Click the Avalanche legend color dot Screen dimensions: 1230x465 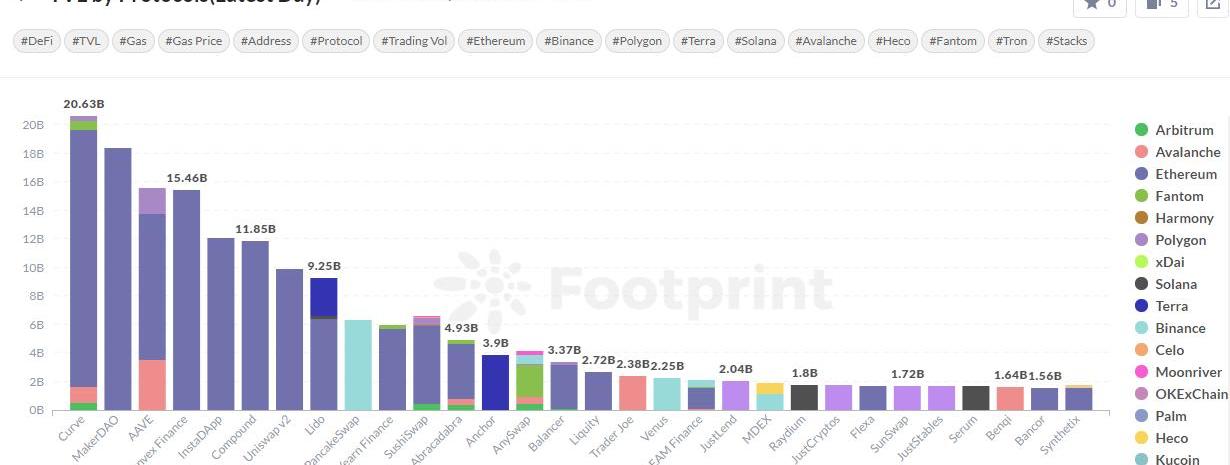tap(1141, 152)
